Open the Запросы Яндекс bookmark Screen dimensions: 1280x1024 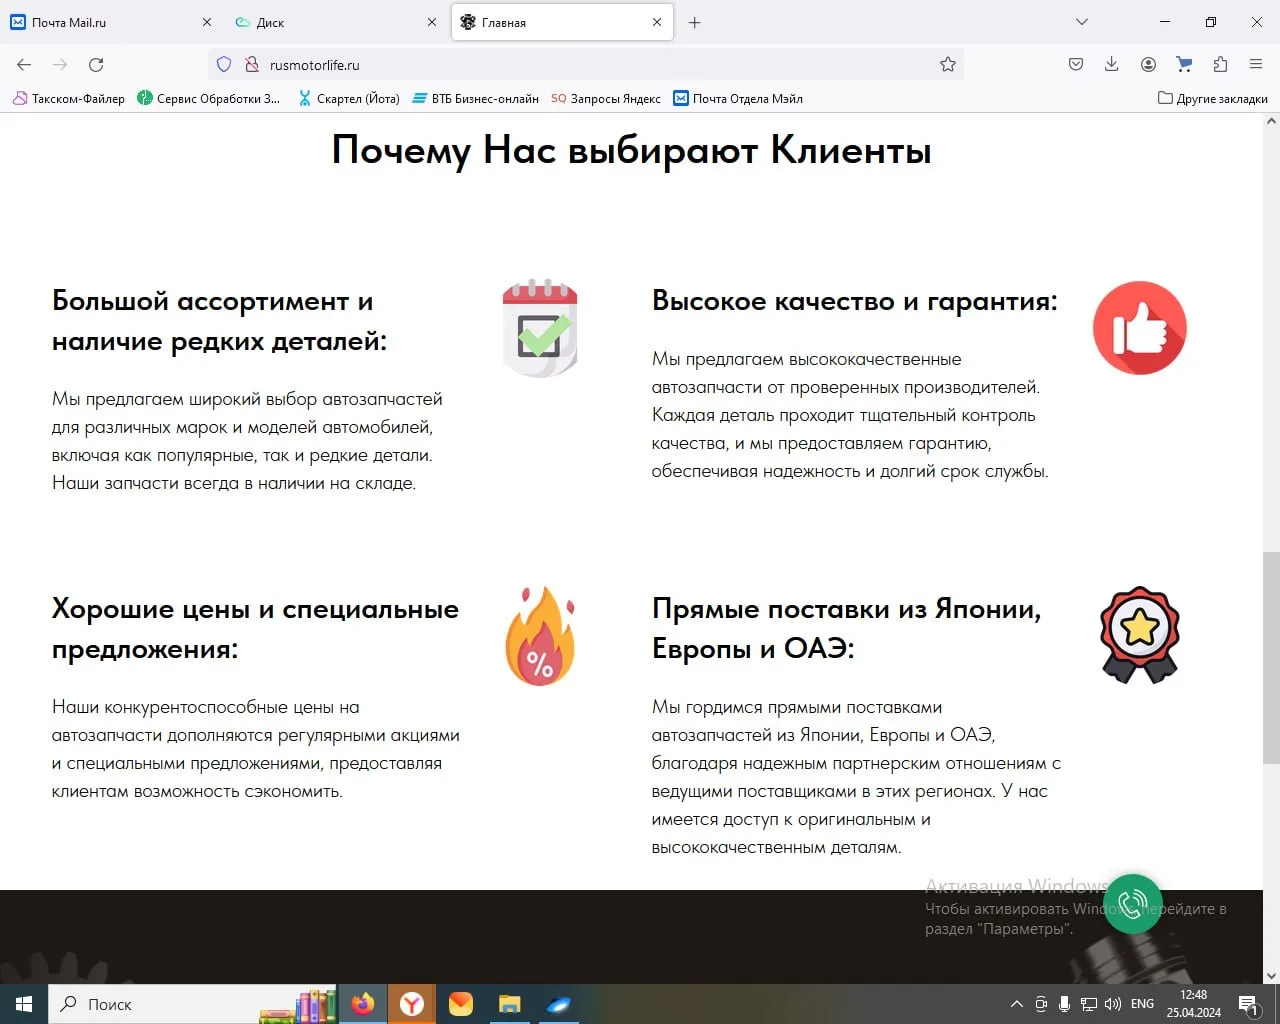click(x=606, y=99)
